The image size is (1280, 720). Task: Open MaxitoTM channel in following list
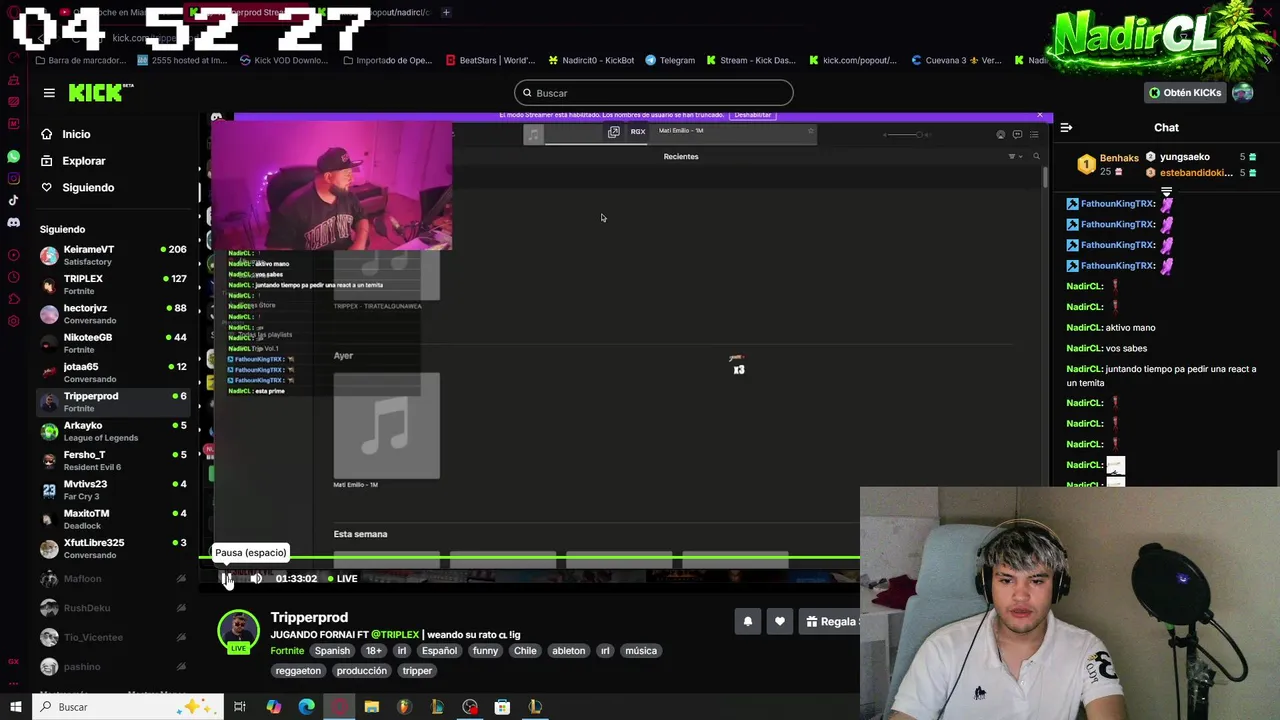coord(113,519)
